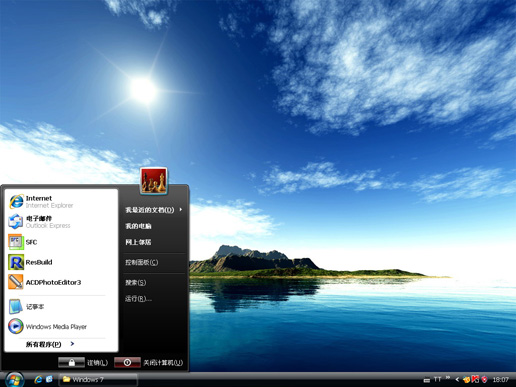Image resolution: width=516 pixels, height=387 pixels.
Task: Click the chess user account picture
Action: tap(153, 181)
